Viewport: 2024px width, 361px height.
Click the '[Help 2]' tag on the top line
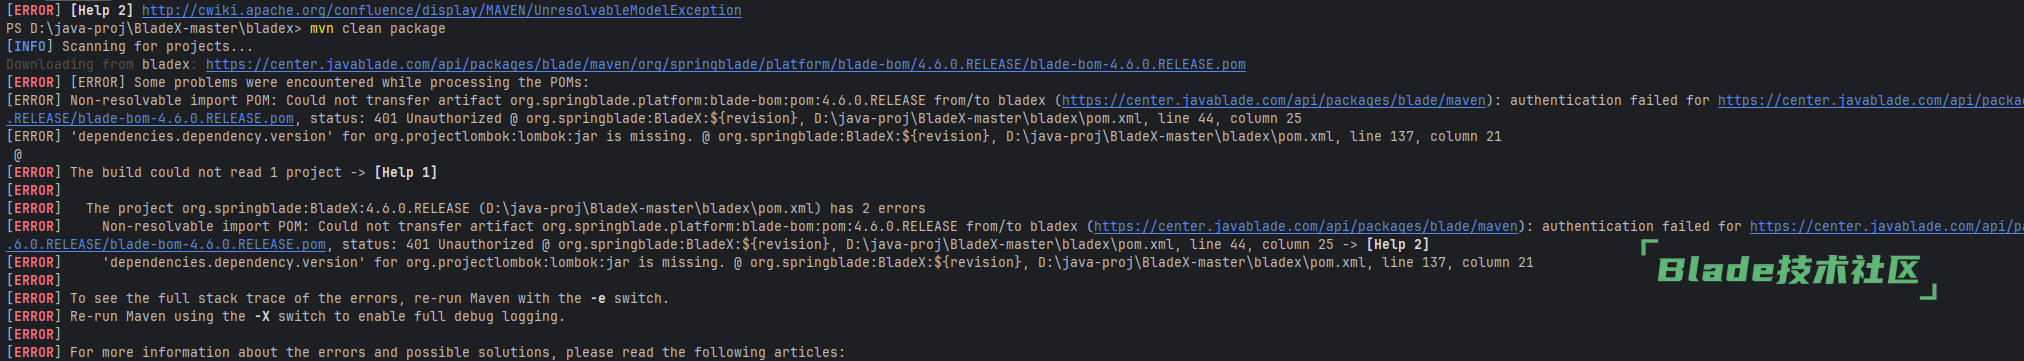point(102,10)
